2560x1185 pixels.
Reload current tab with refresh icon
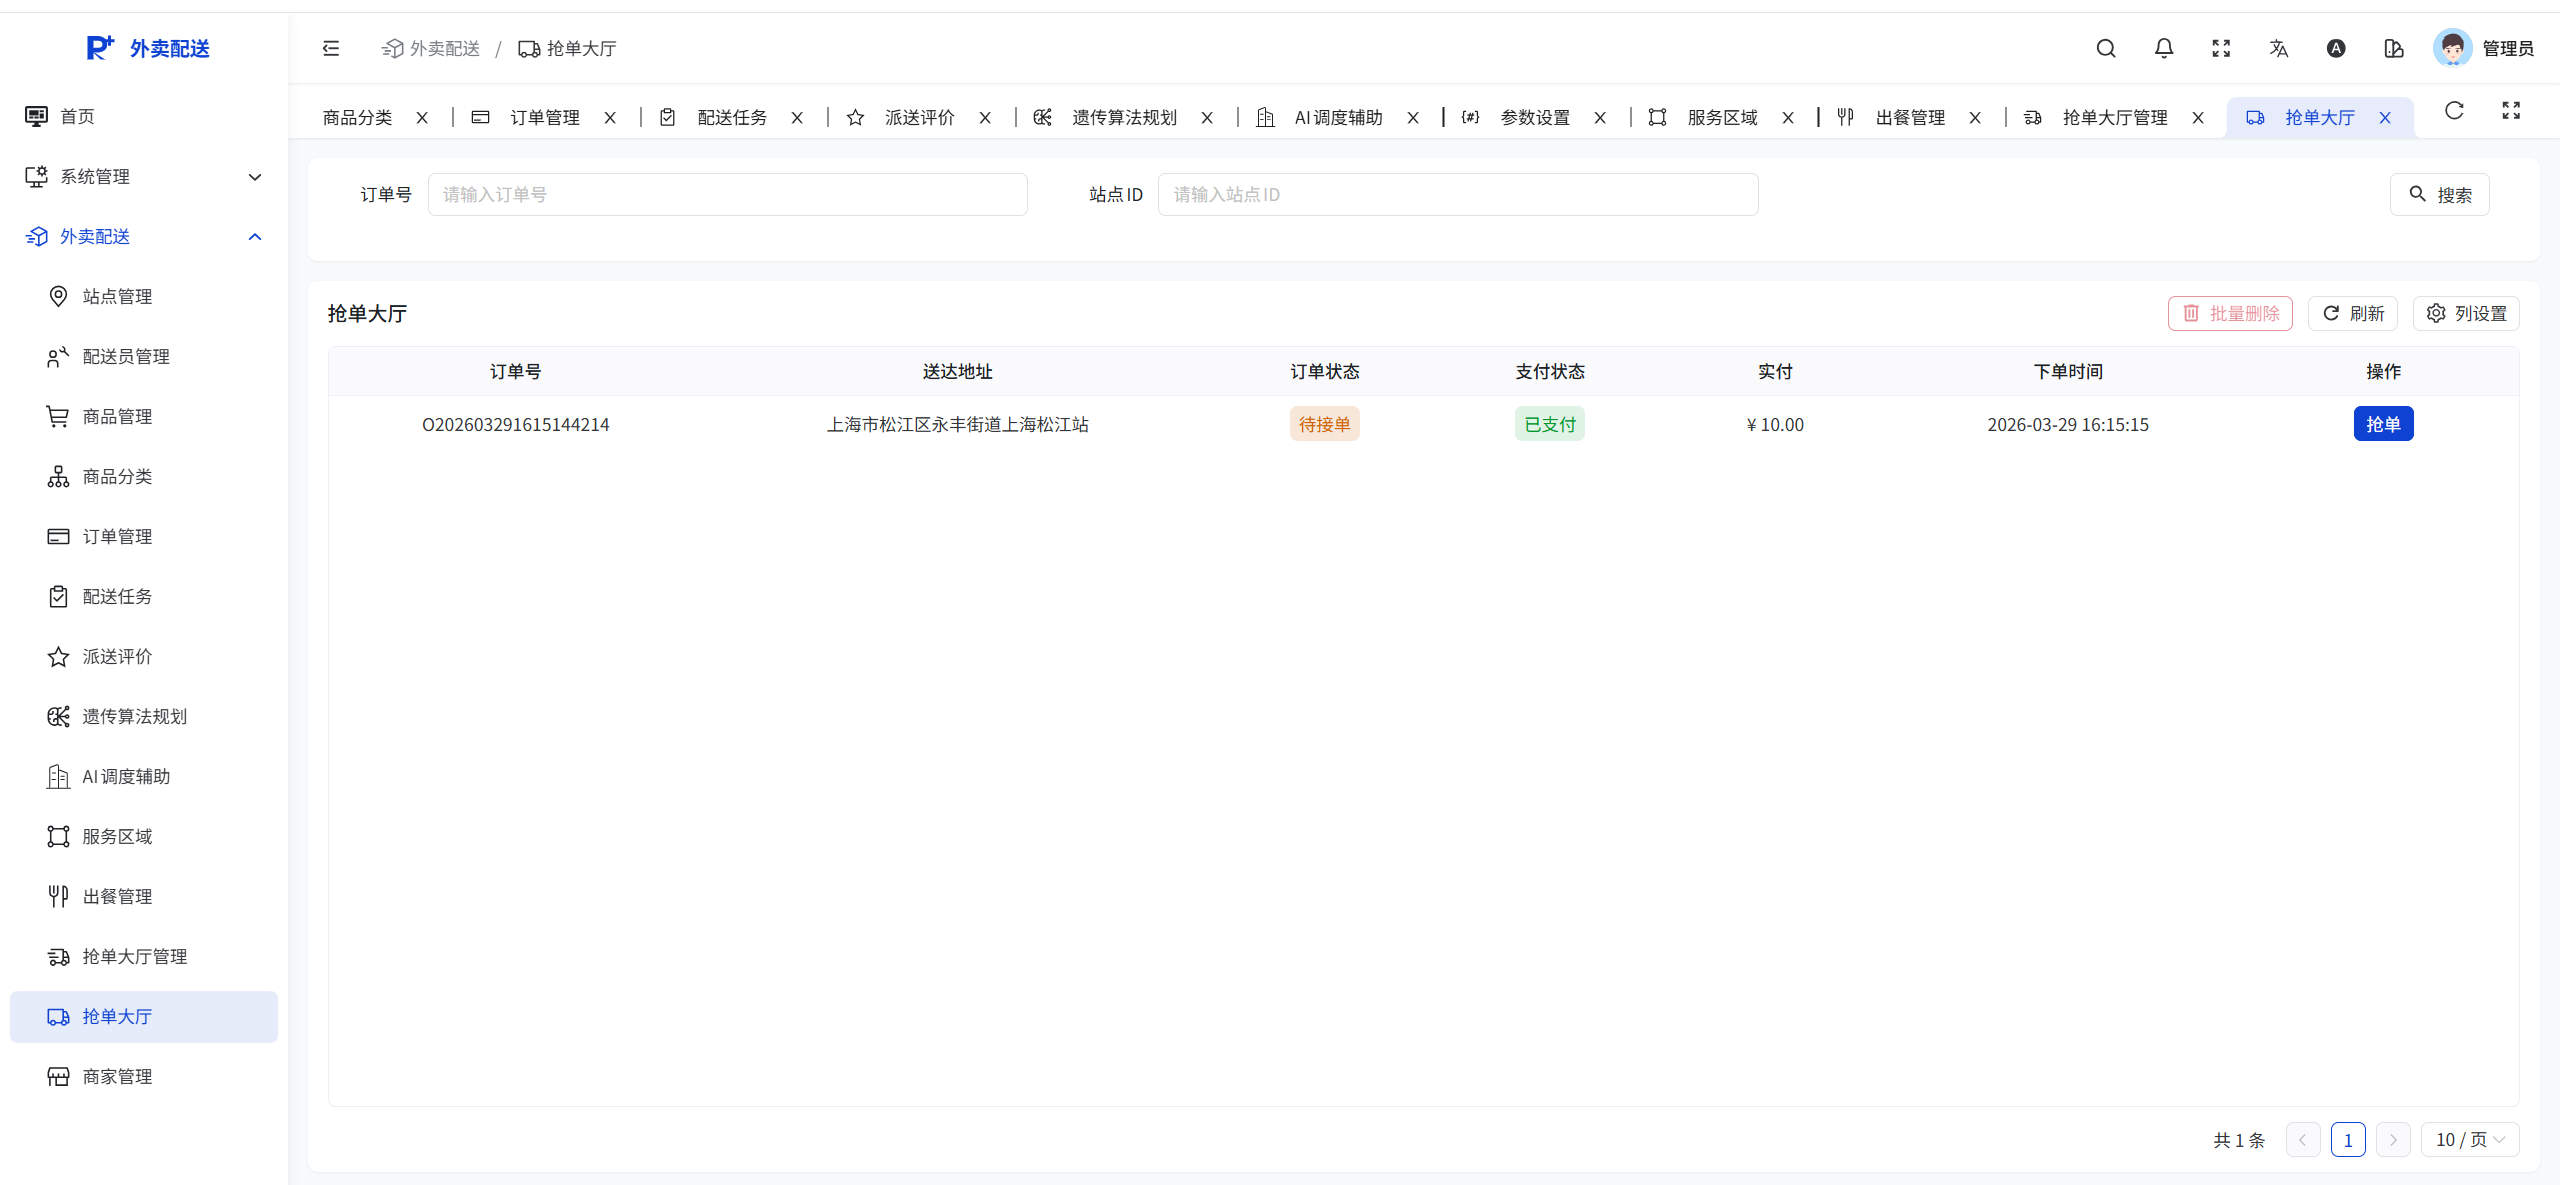(2454, 110)
